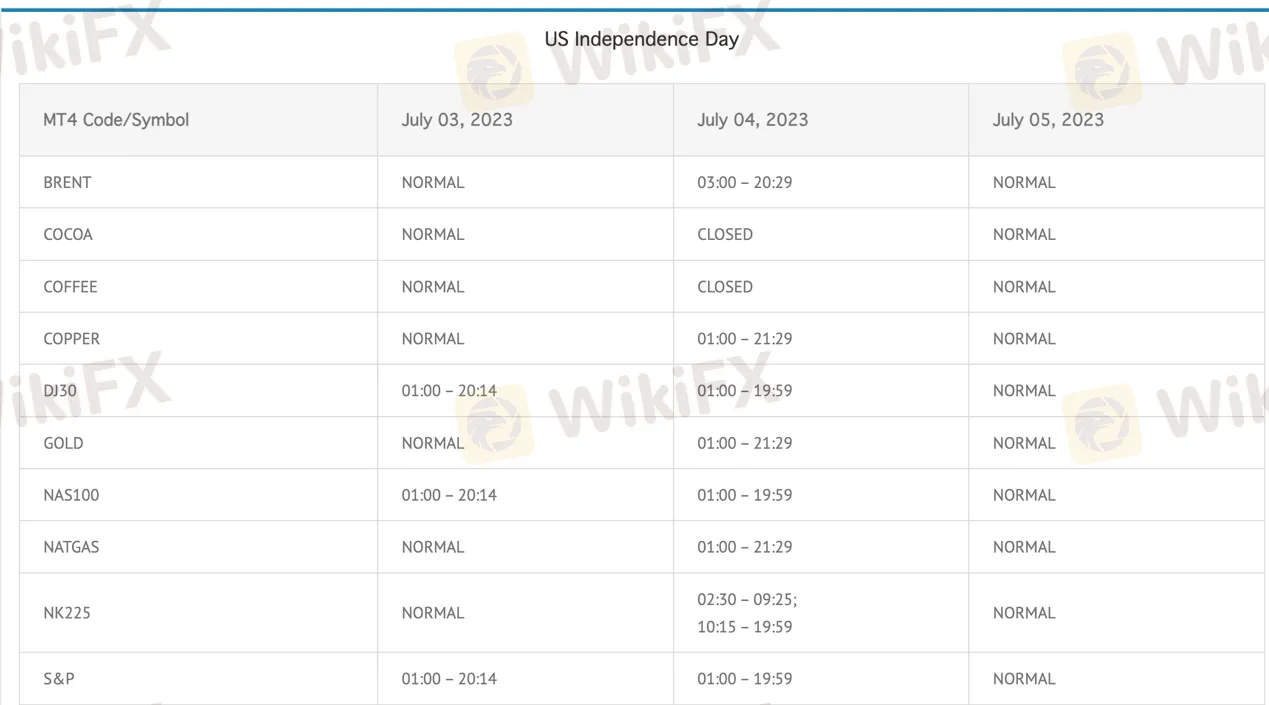
Task: Select the DJ30 symbol cell
Action: coord(60,391)
